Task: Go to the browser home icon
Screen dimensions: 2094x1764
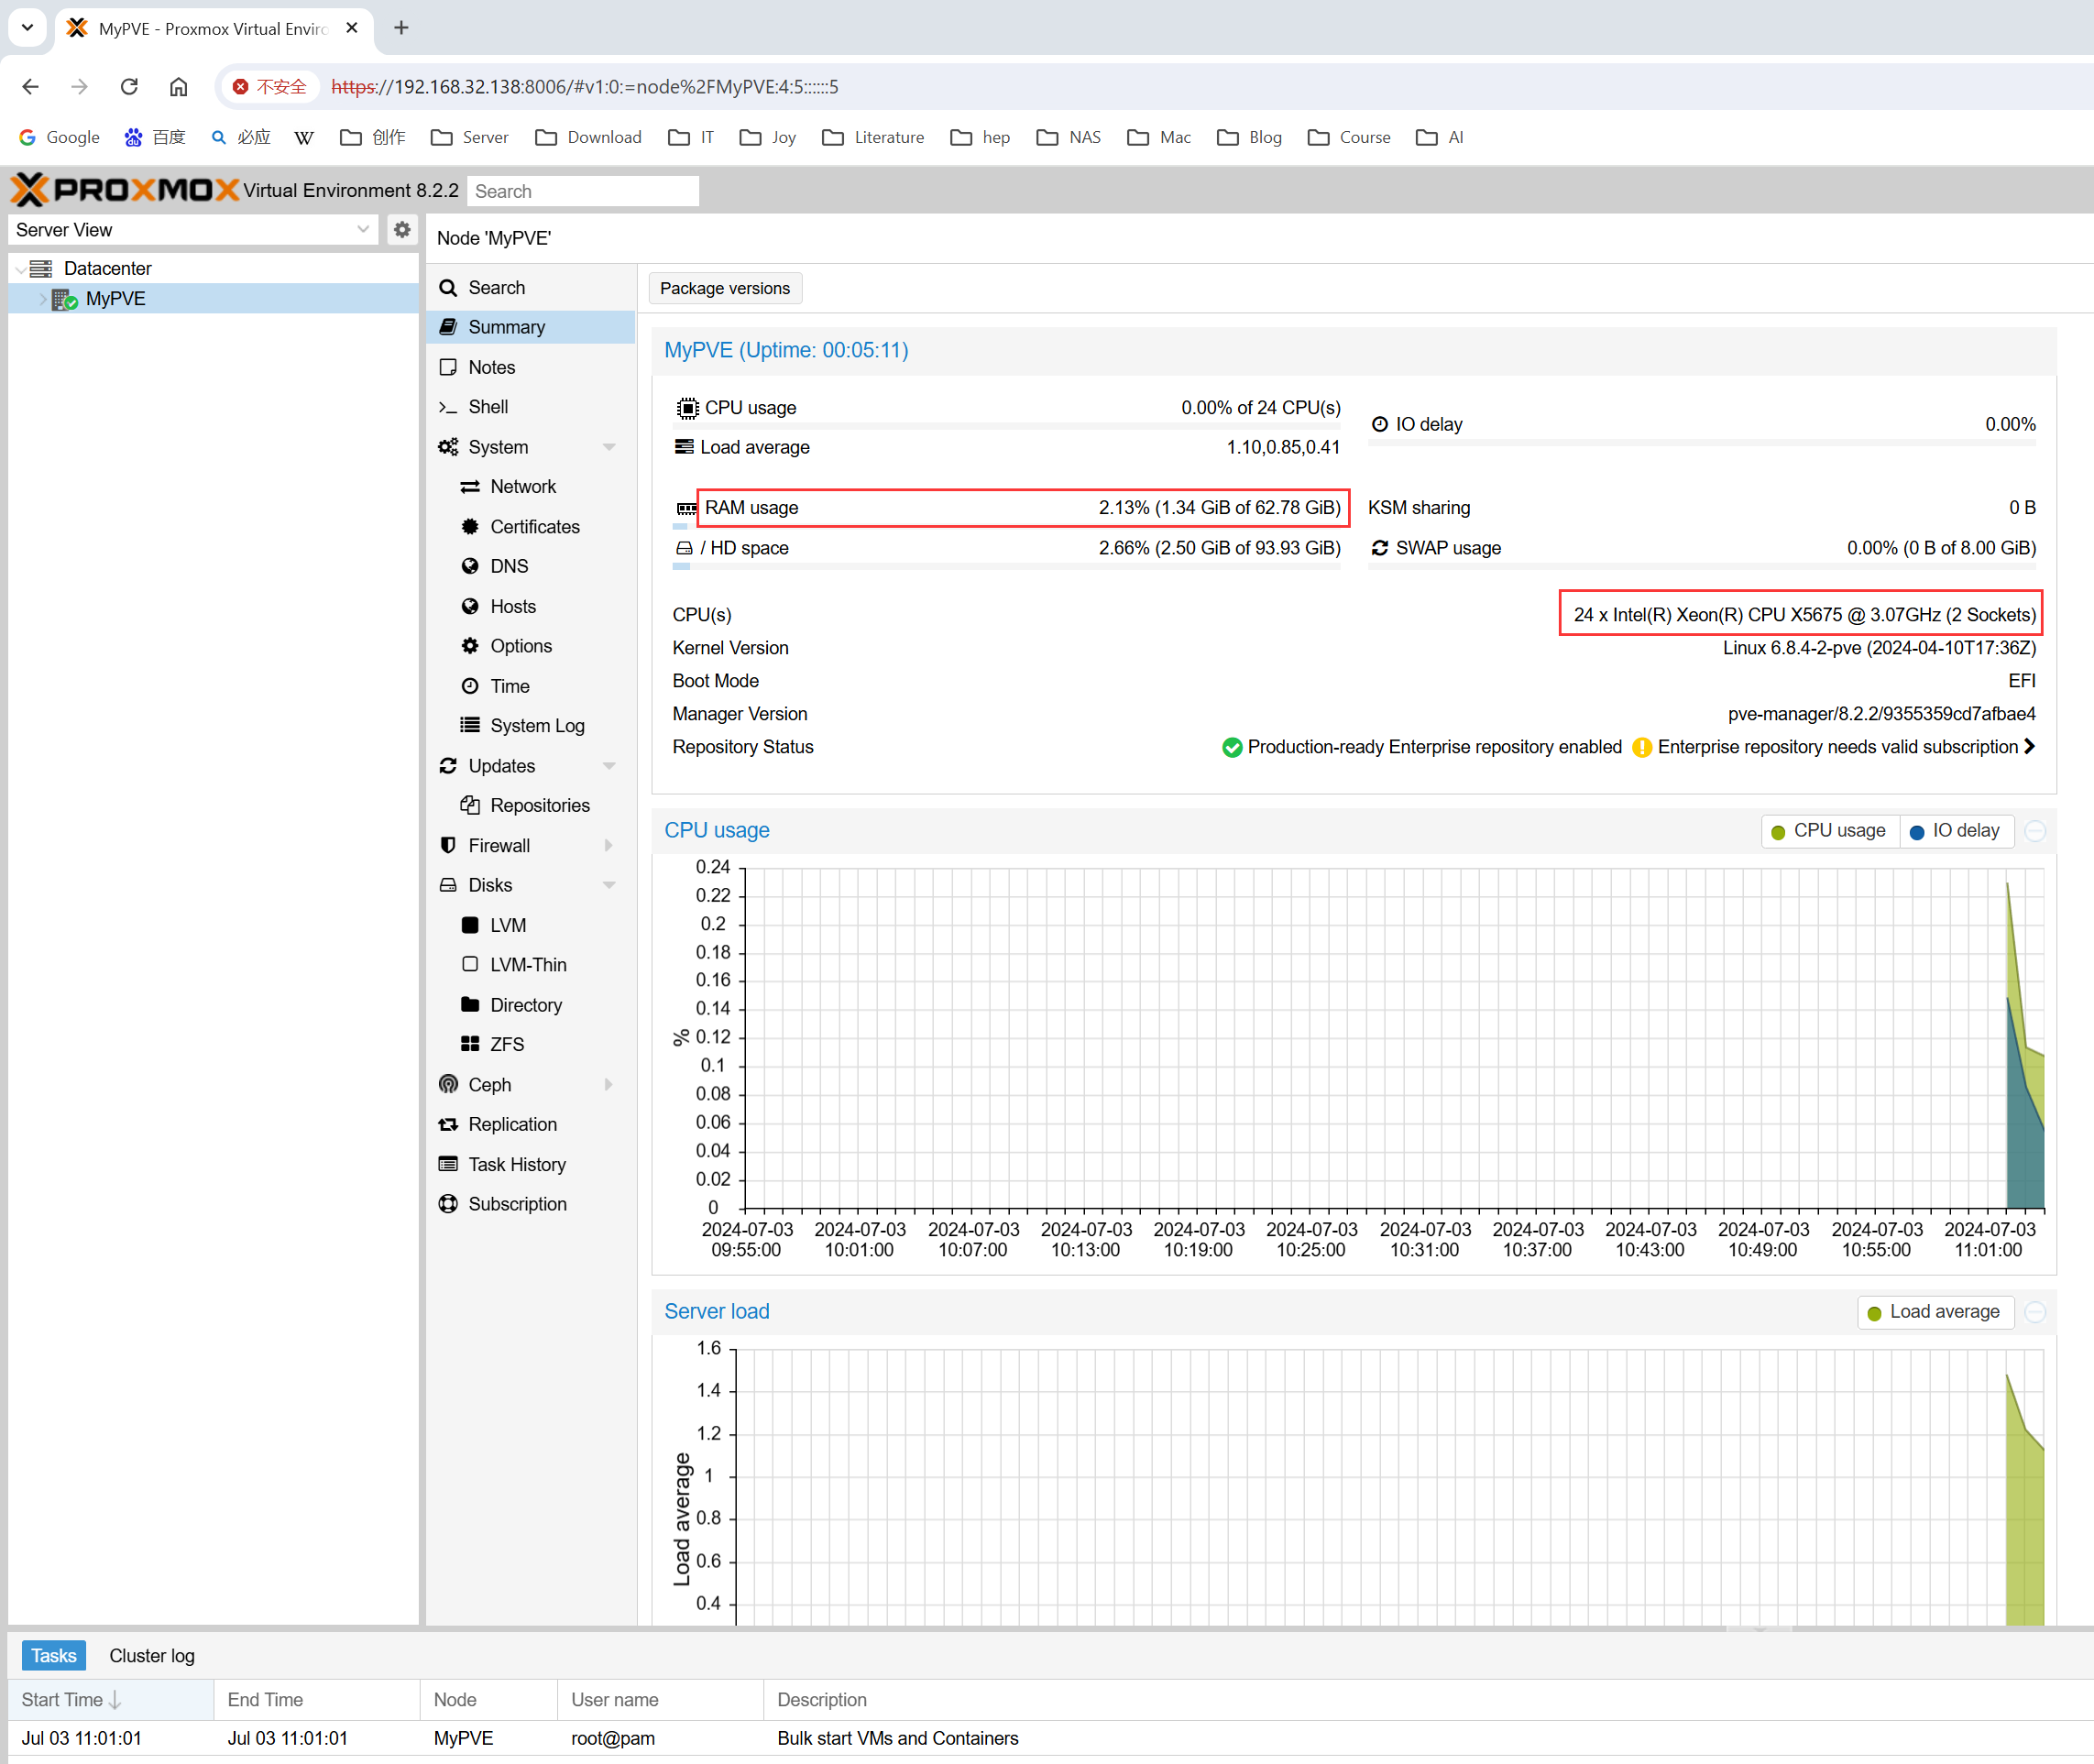Action: (178, 87)
